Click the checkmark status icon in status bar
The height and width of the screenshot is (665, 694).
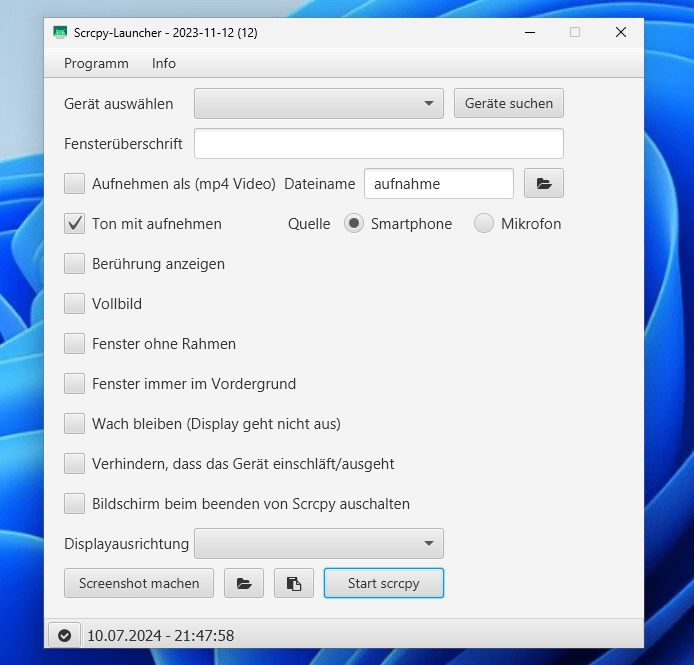[x=65, y=636]
